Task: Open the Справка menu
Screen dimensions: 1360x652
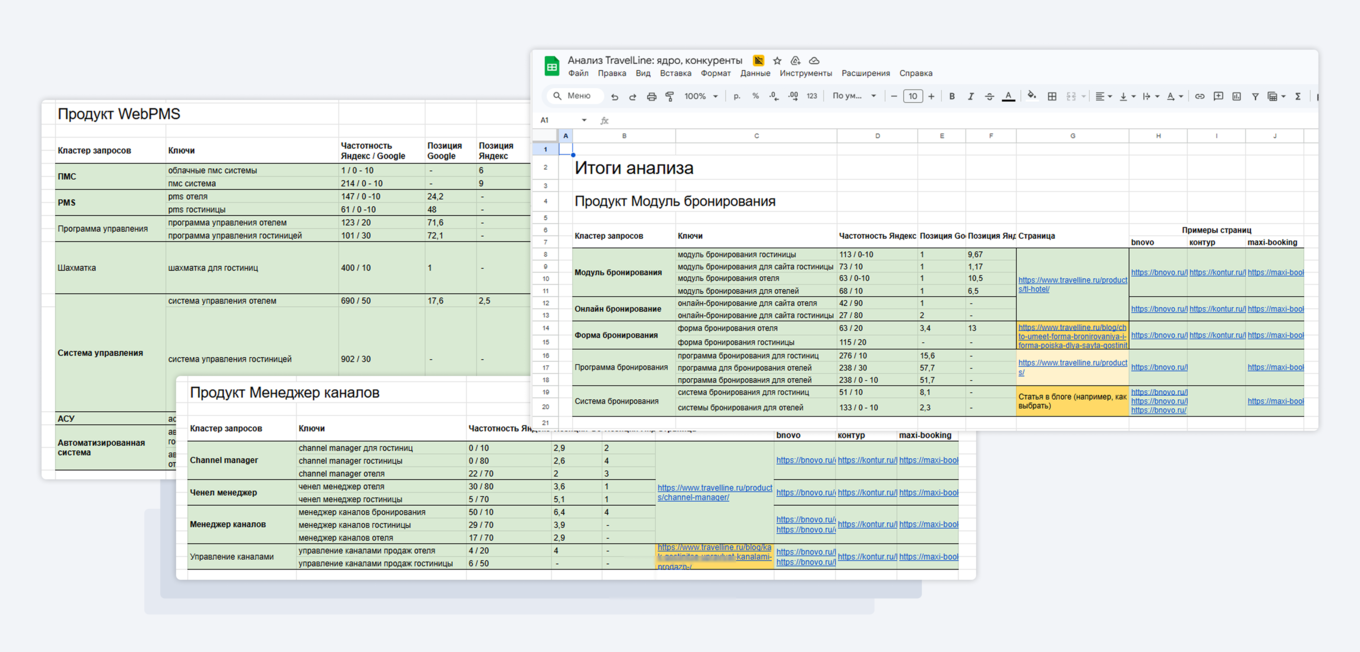Action: 916,74
